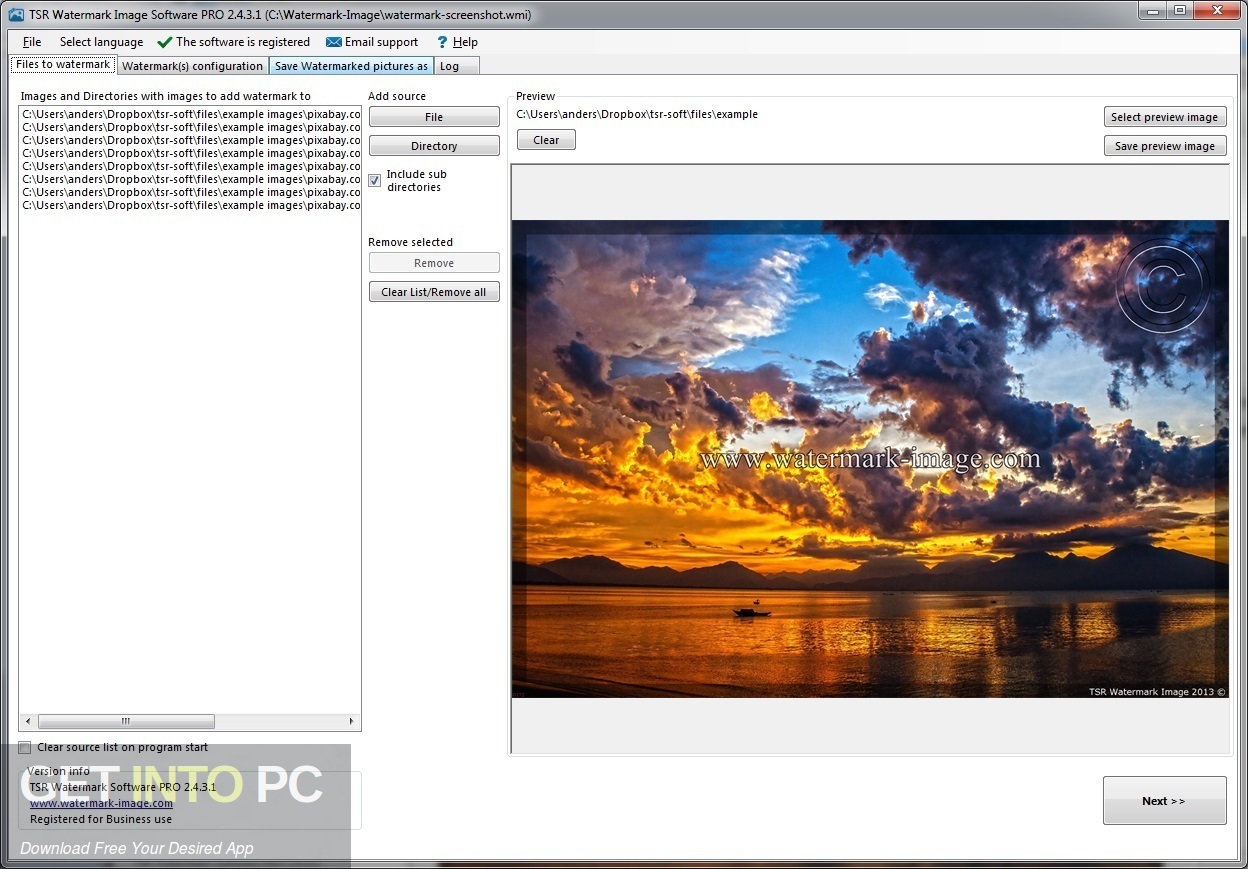Switch to Watermark(s) configuration tab
Screen dimensions: 1248x869
tap(192, 66)
